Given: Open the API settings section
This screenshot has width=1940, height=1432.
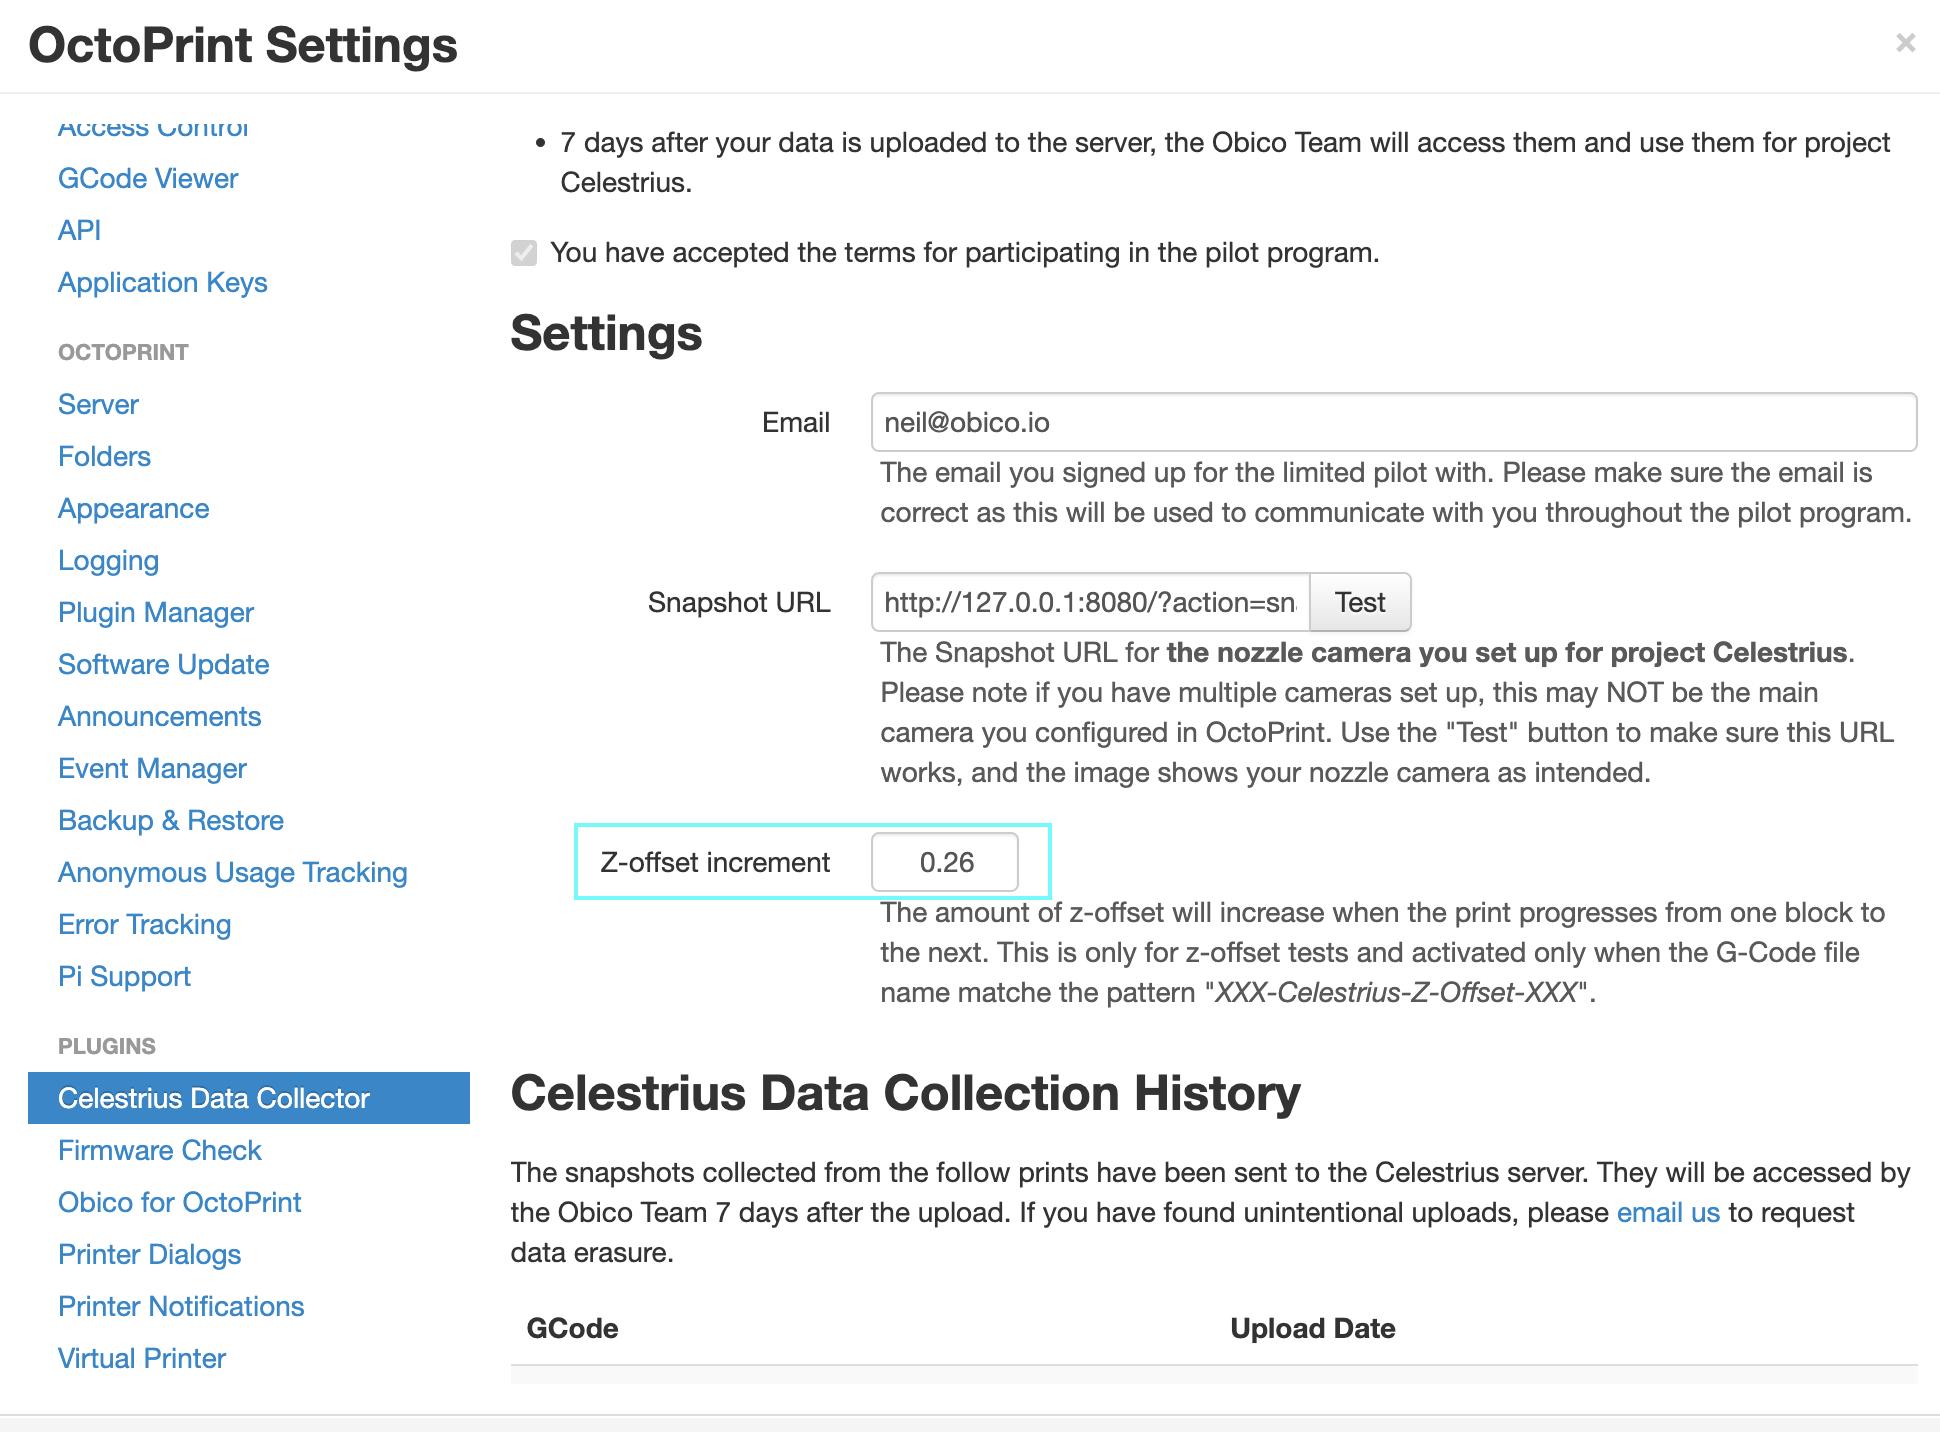Looking at the screenshot, I should pyautogui.click(x=80, y=230).
